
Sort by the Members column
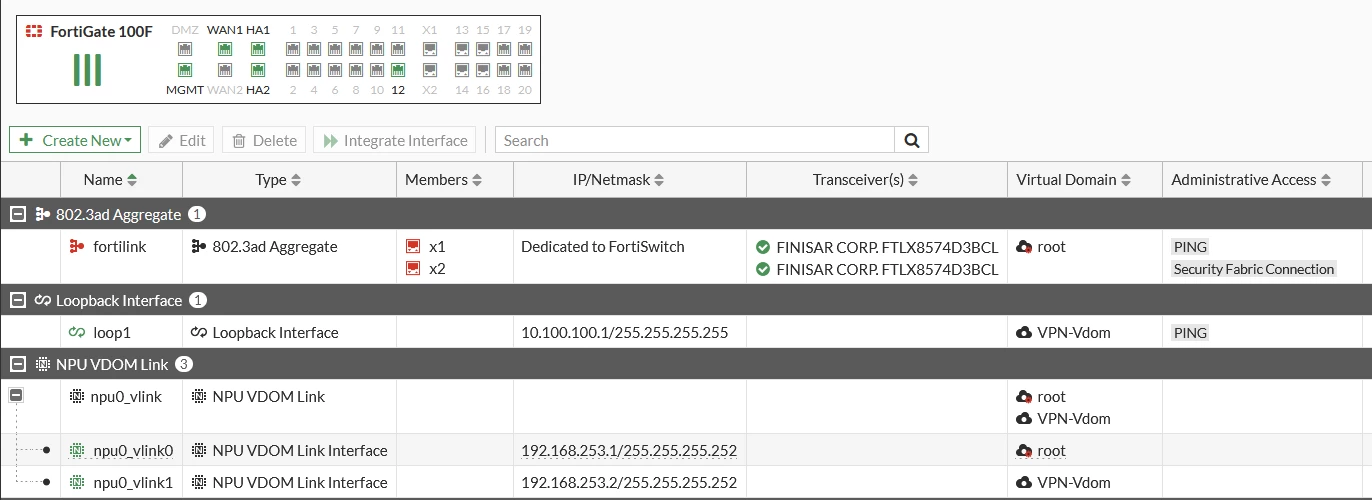point(444,180)
